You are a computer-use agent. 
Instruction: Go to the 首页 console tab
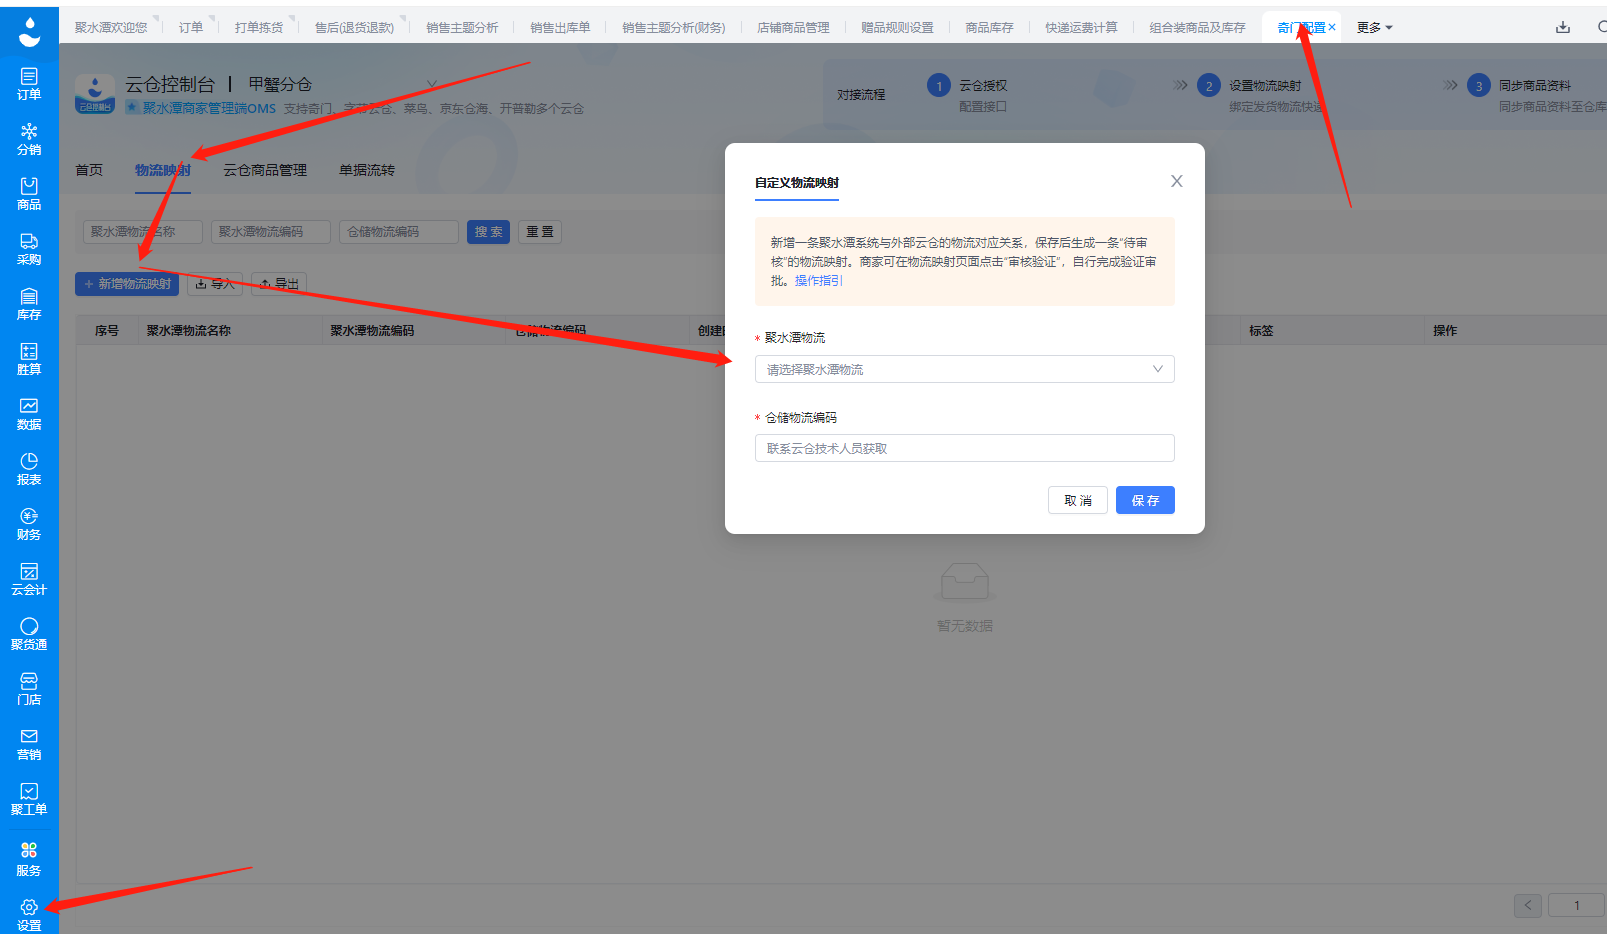[89, 170]
